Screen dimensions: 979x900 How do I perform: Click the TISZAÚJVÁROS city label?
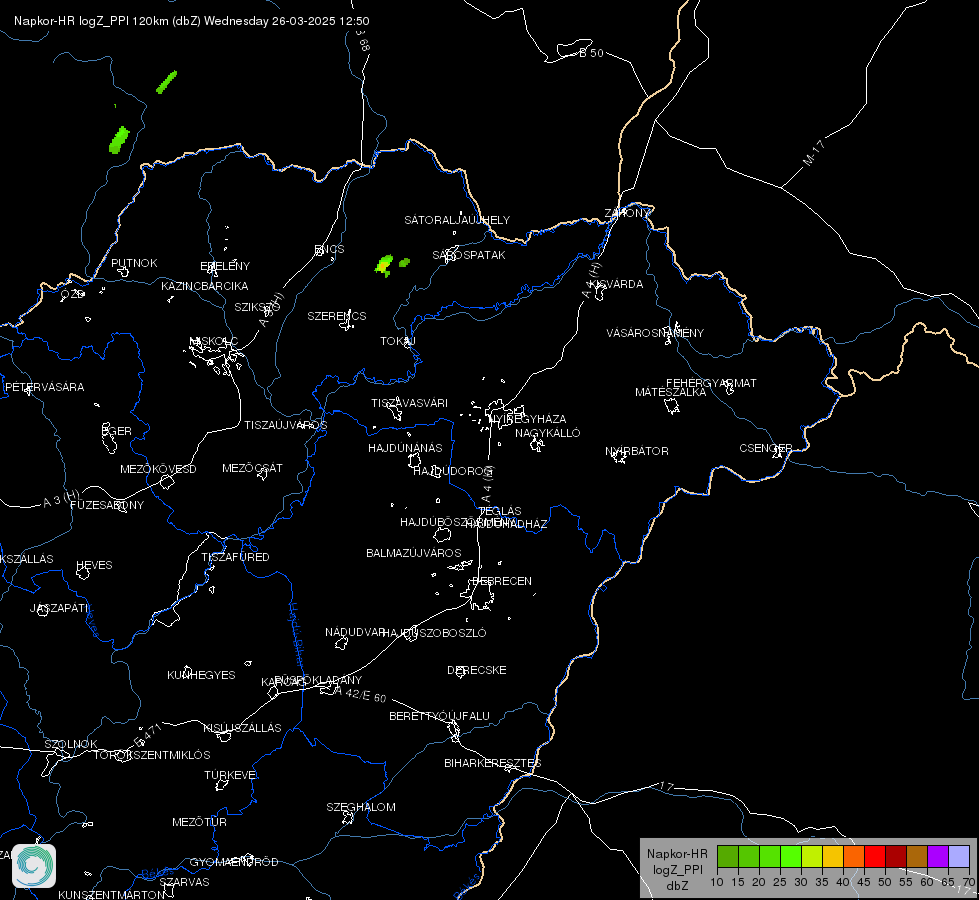[x=285, y=425]
